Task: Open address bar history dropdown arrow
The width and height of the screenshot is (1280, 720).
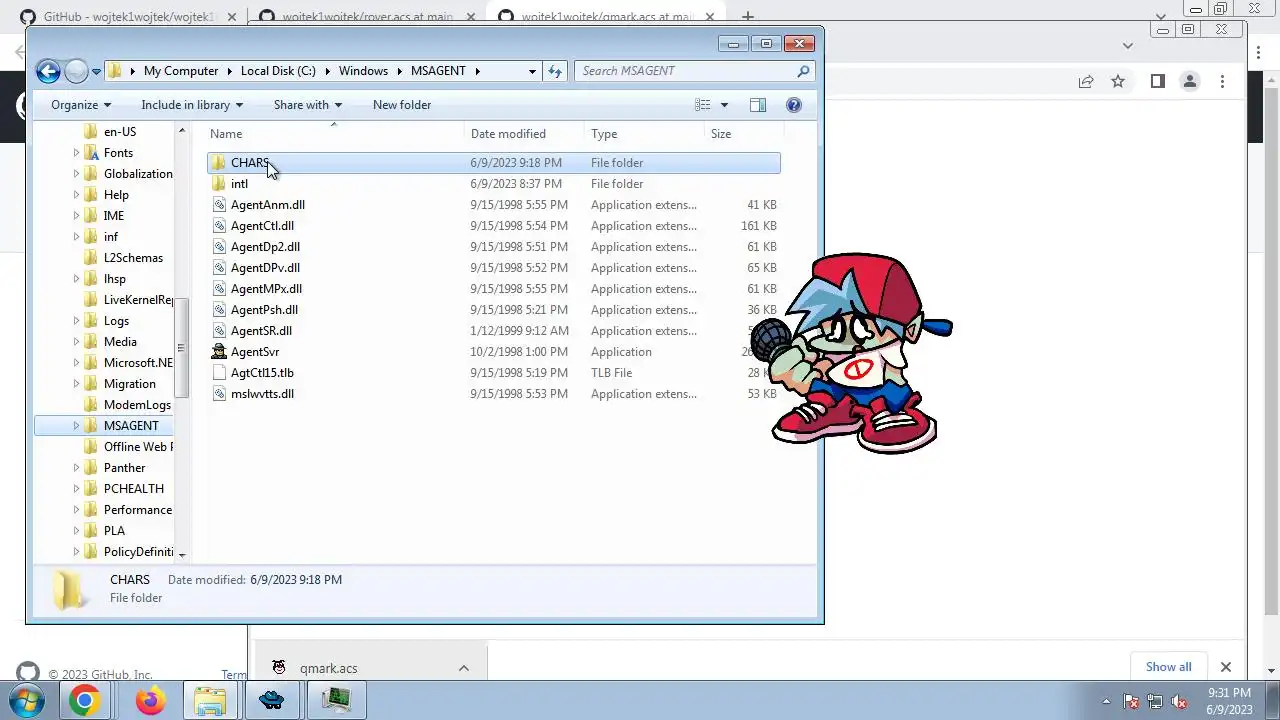Action: [532, 71]
